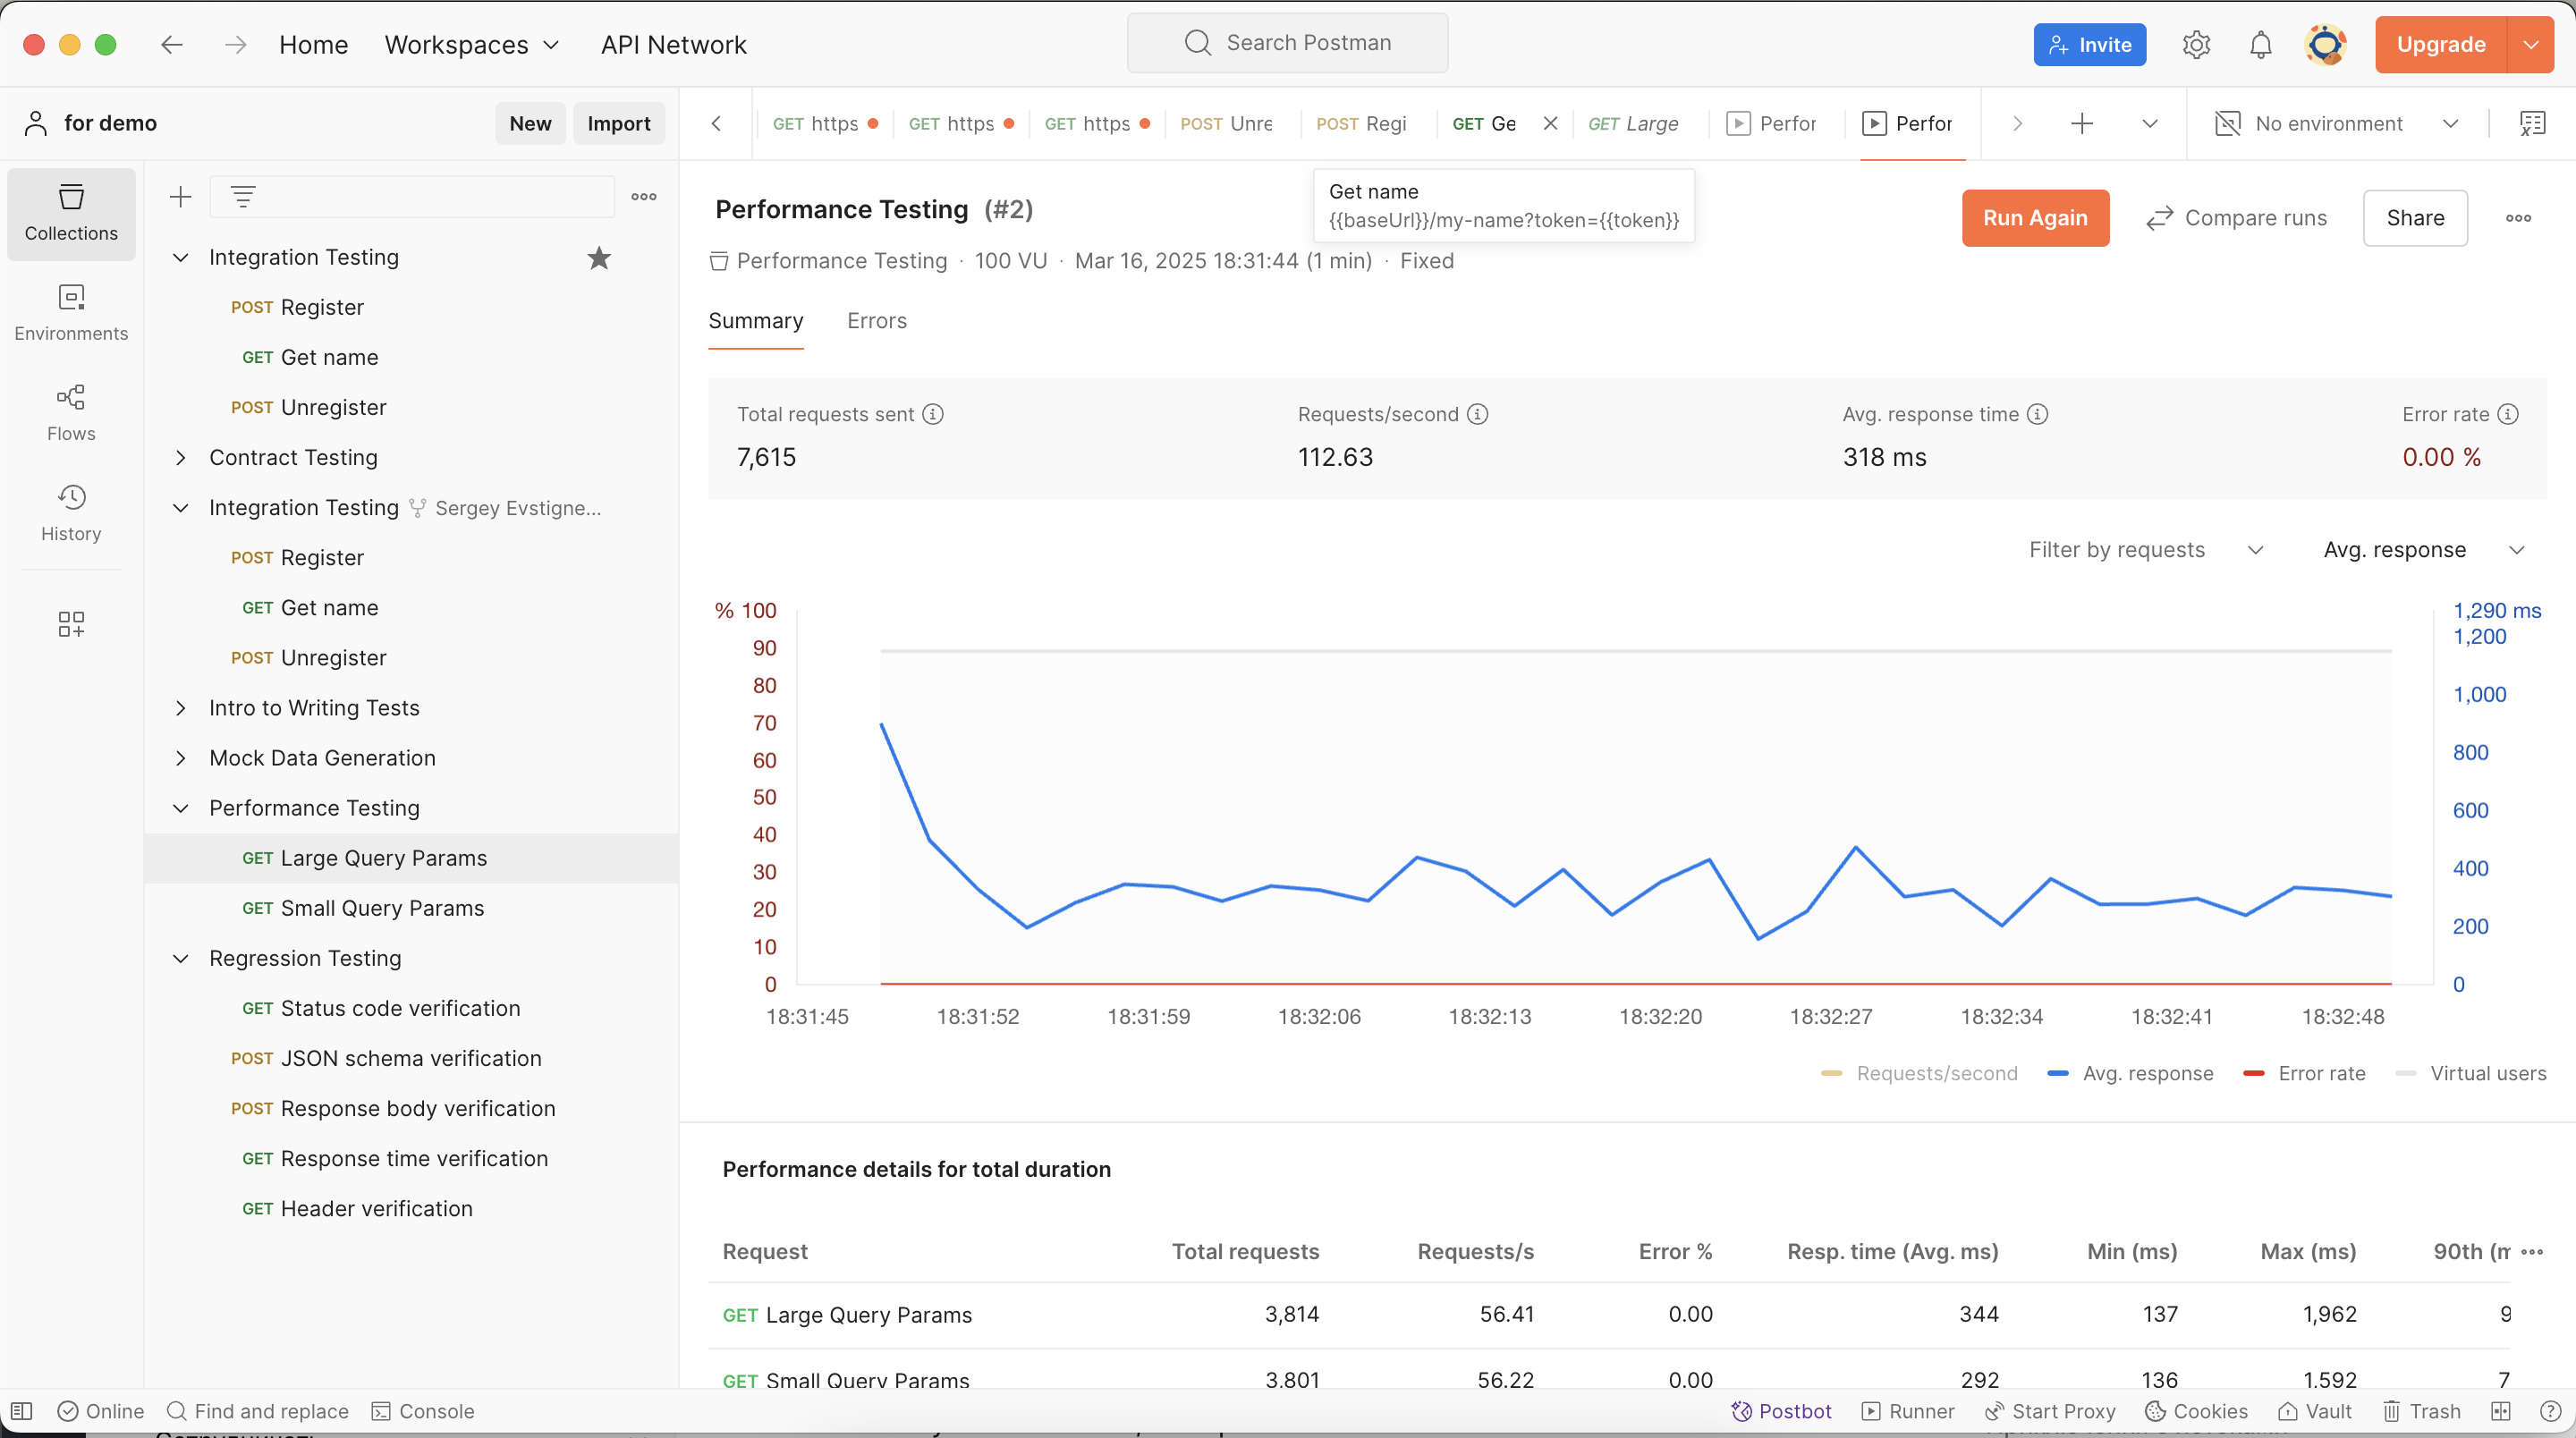Image resolution: width=2576 pixels, height=1438 pixels.
Task: Expand the Intro to Writing Tests collection
Action: [x=181, y=708]
